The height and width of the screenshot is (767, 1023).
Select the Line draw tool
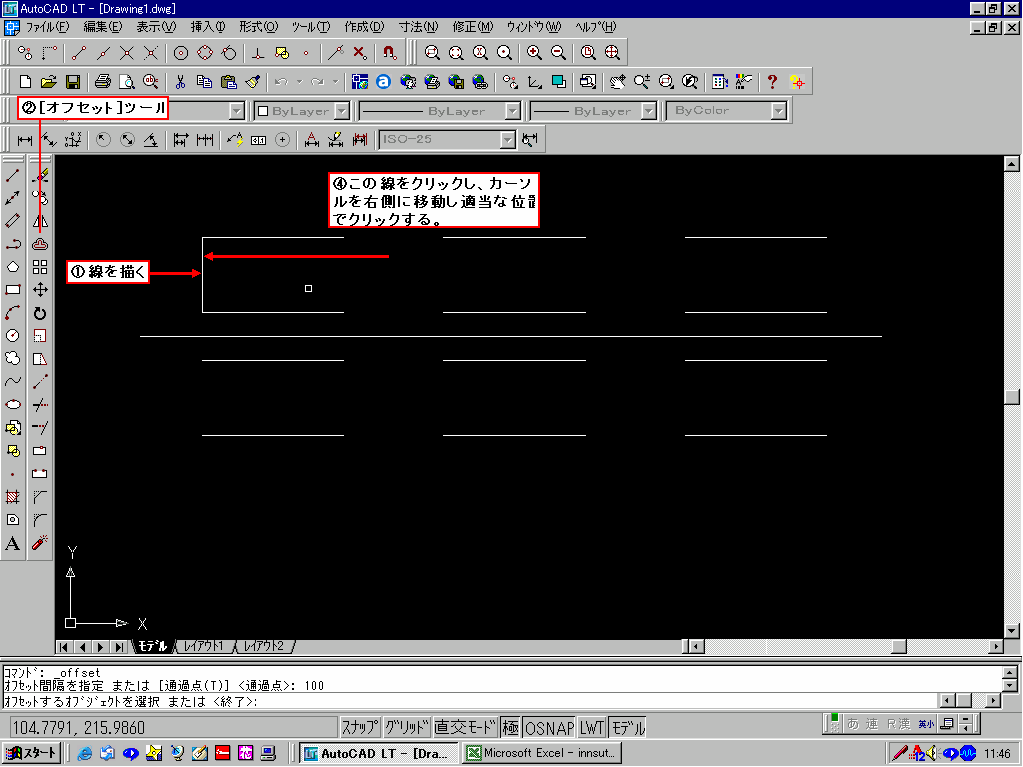12,175
